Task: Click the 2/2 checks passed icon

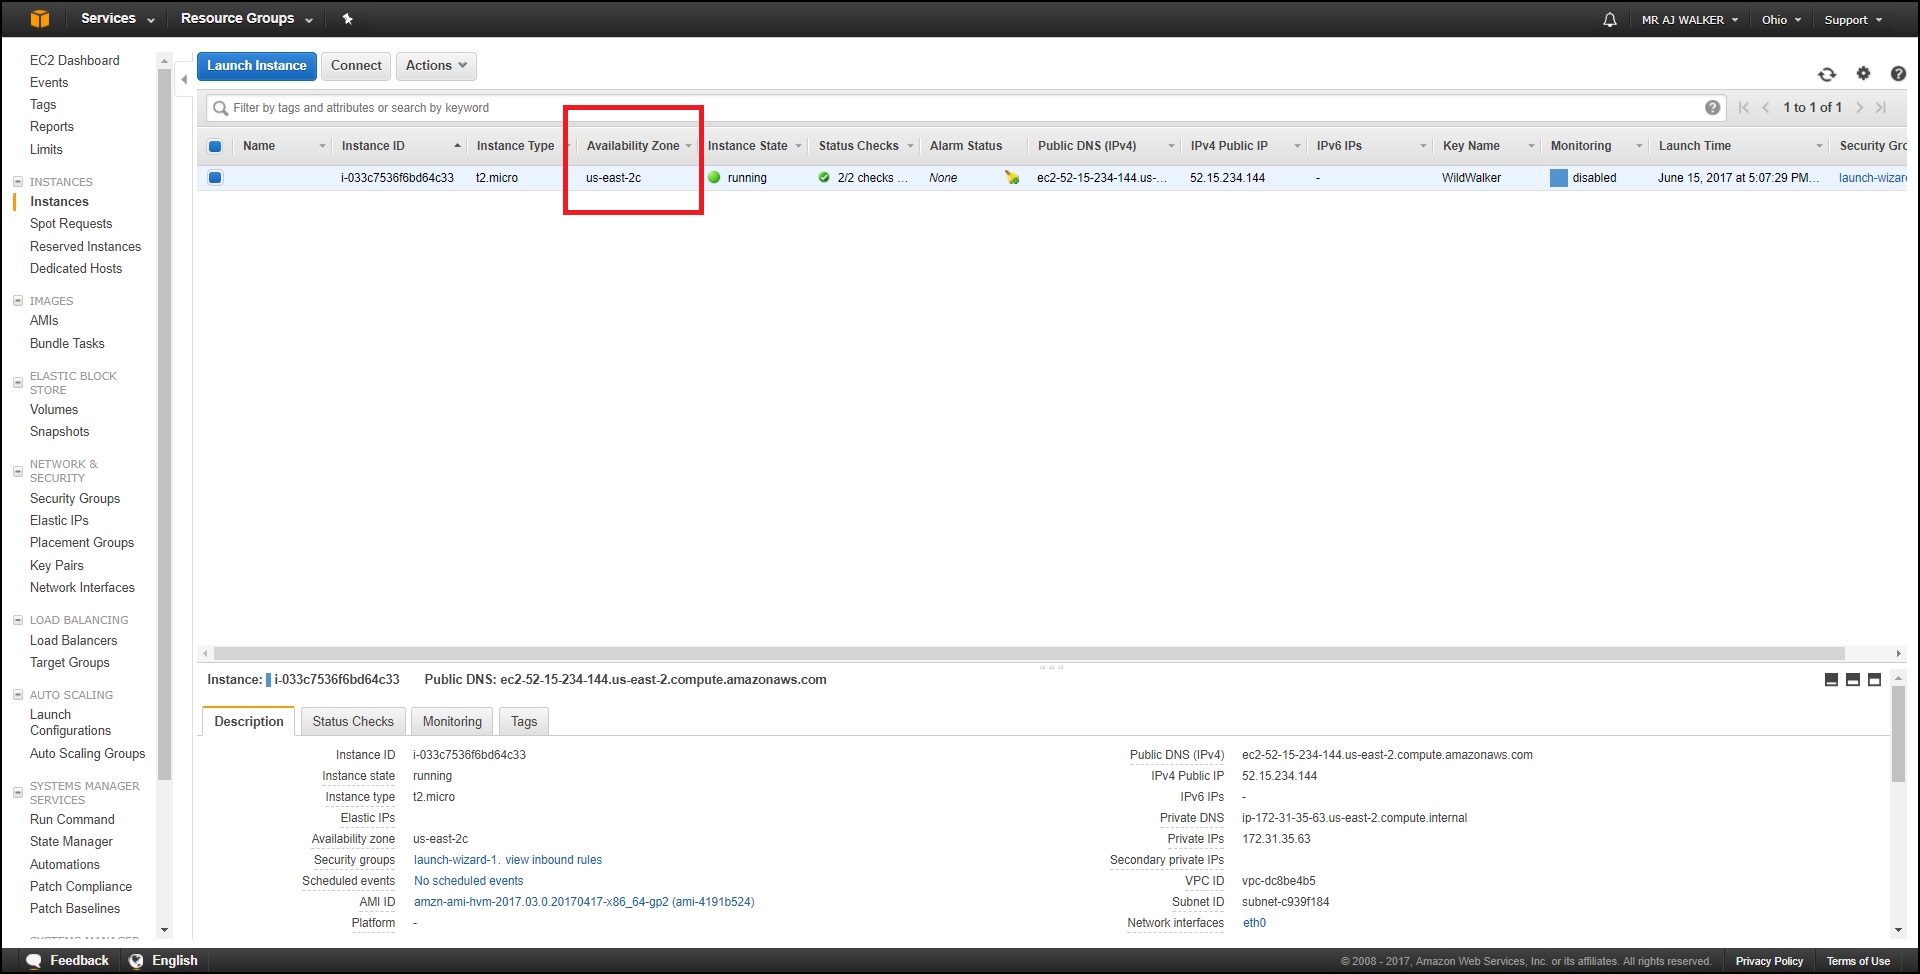Action: (824, 178)
